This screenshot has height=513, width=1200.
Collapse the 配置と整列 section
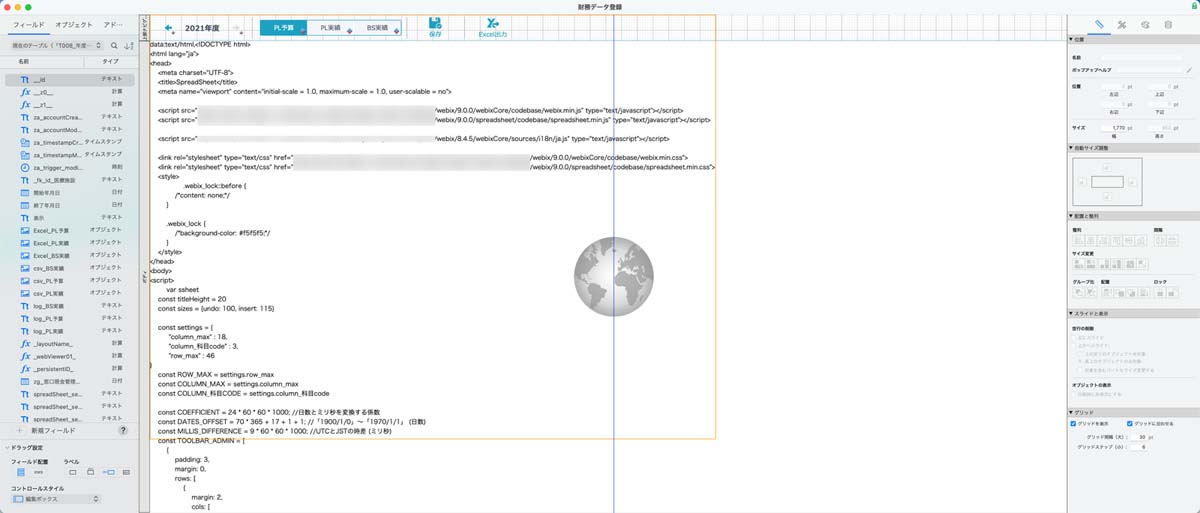click(1072, 216)
